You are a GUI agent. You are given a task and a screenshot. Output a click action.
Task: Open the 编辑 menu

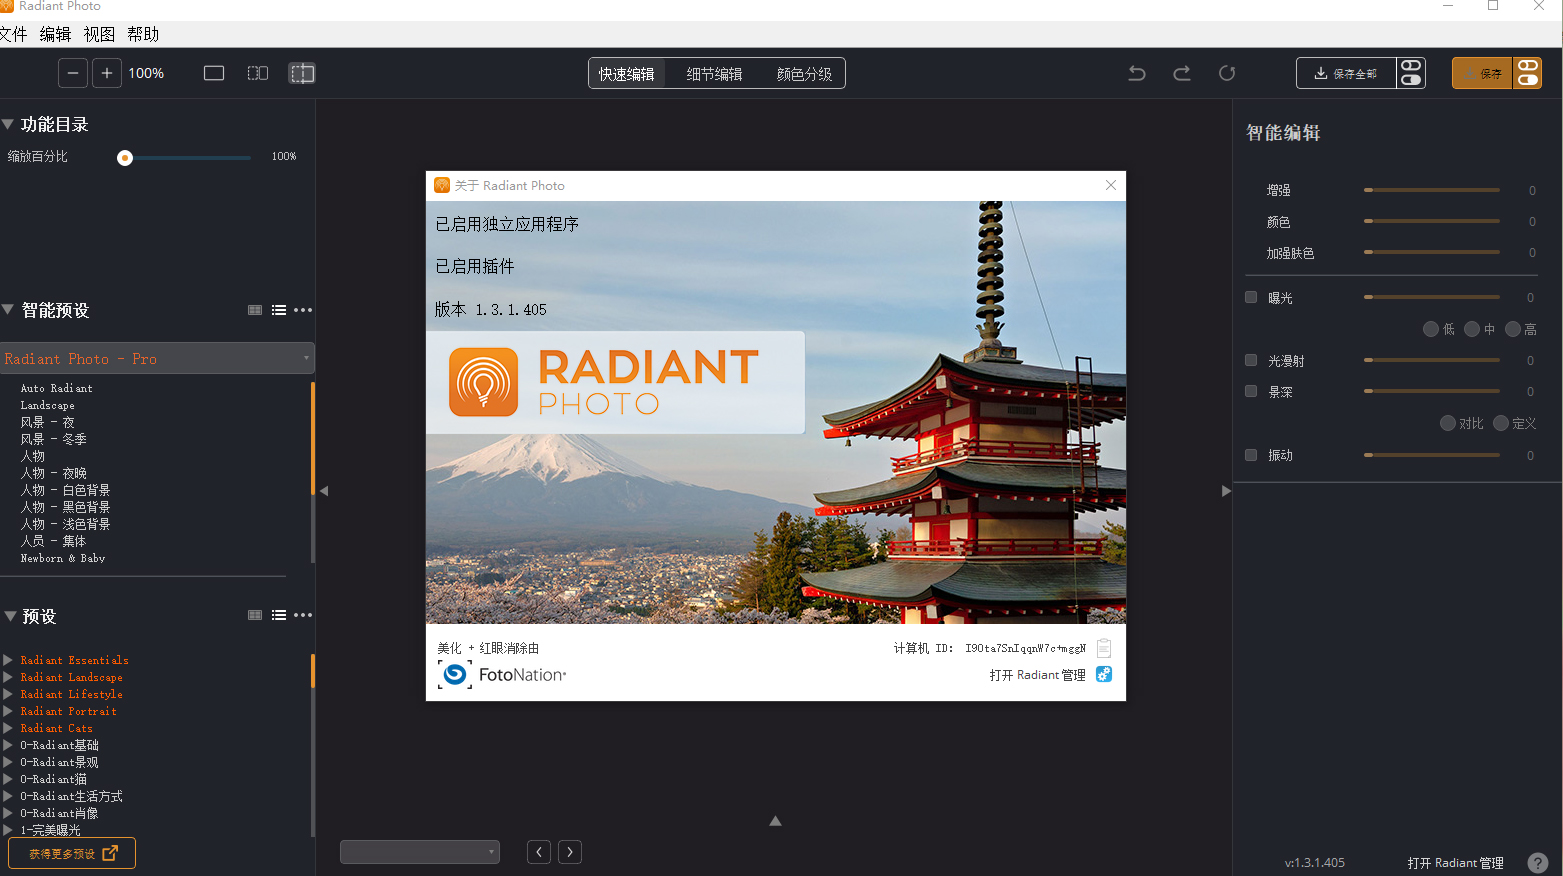tap(55, 34)
